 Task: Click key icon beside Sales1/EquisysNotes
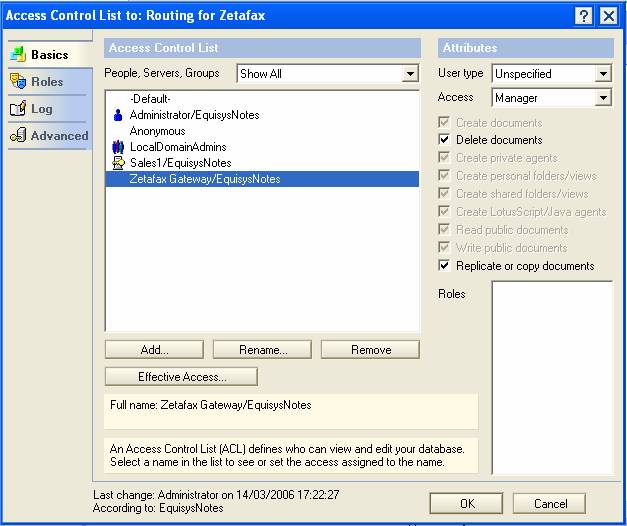(118, 163)
